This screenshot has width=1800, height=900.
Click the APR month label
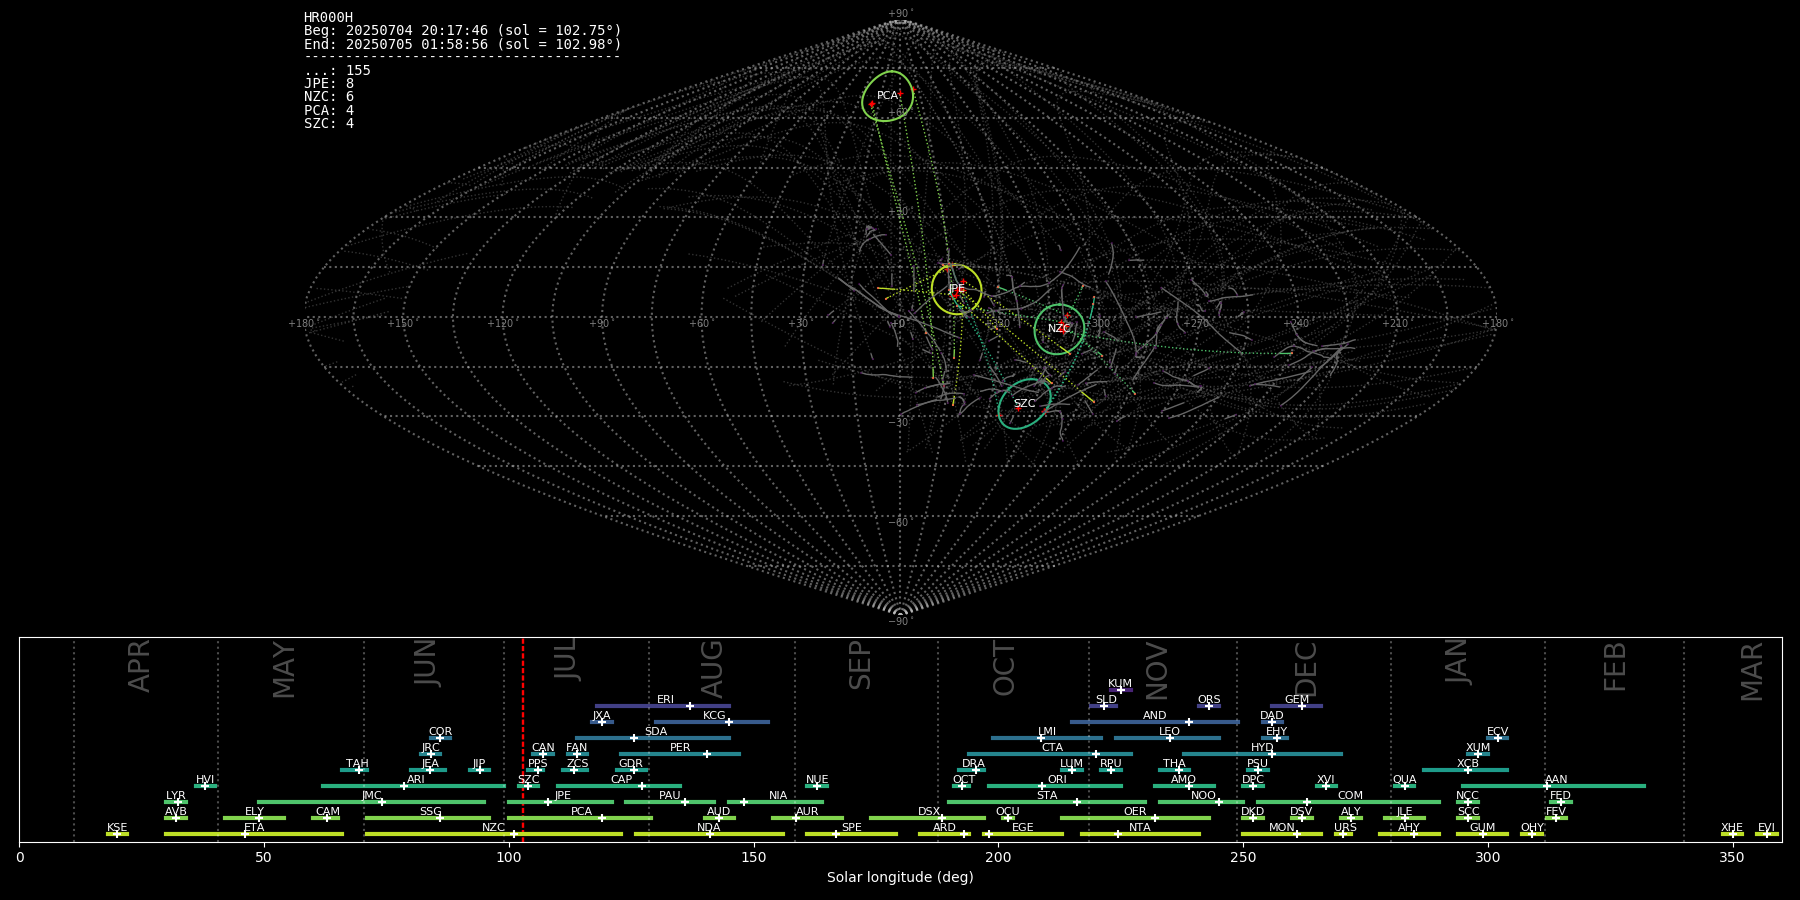click(139, 666)
